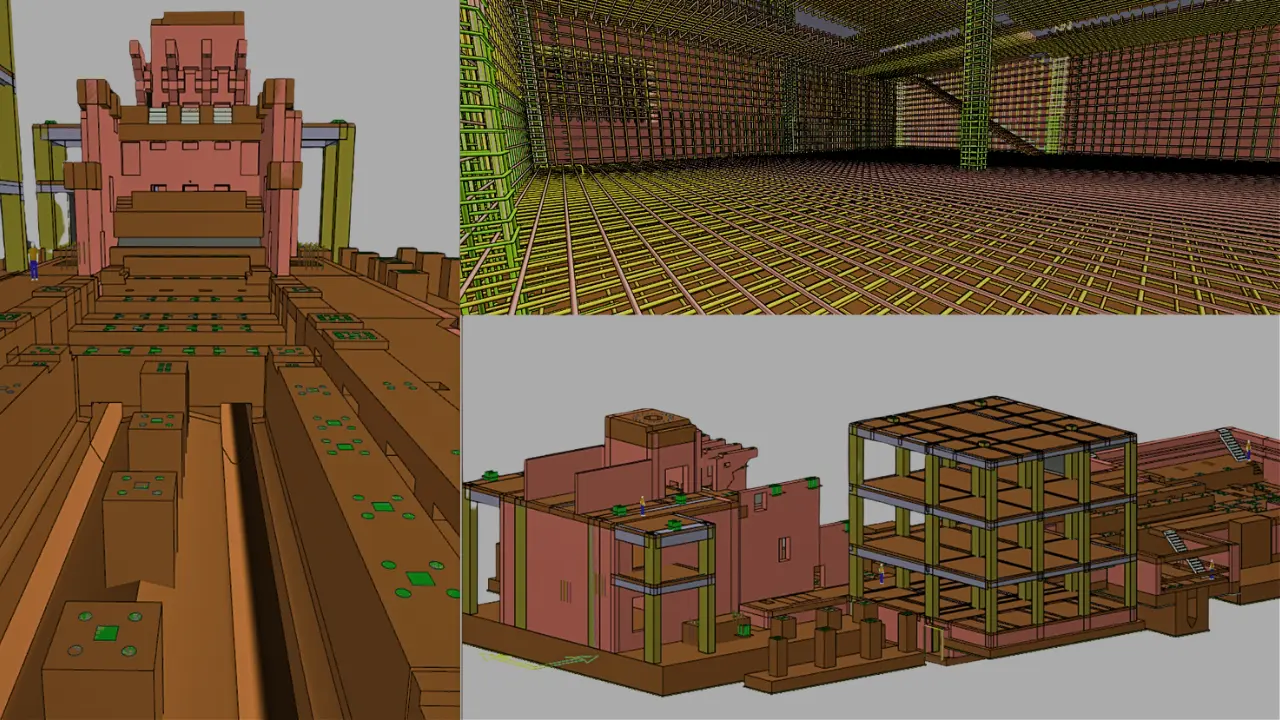Select the window on the pink wall
The width and height of the screenshot is (1280, 720).
tap(784, 548)
